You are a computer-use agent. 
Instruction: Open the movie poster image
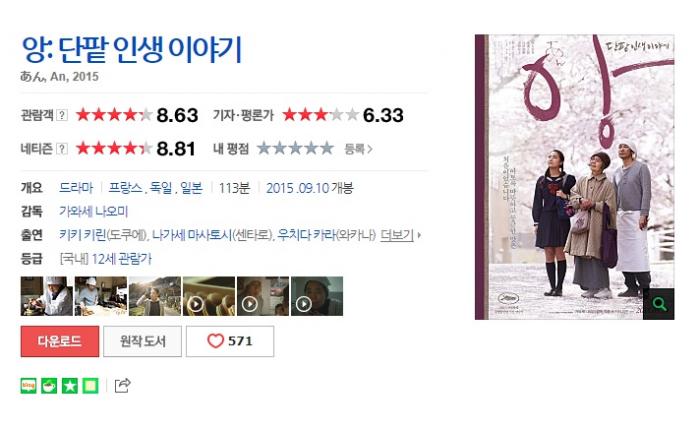tap(575, 177)
